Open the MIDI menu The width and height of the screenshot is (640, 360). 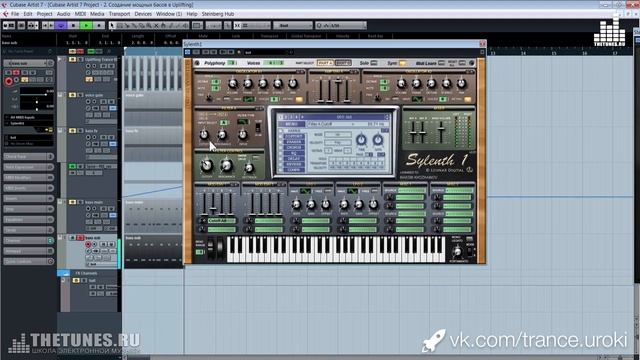coord(80,14)
